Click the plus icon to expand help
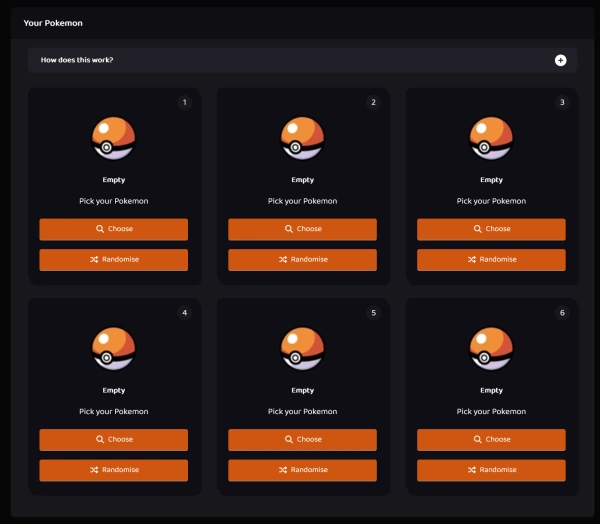The width and height of the screenshot is (600, 524). 560,60
